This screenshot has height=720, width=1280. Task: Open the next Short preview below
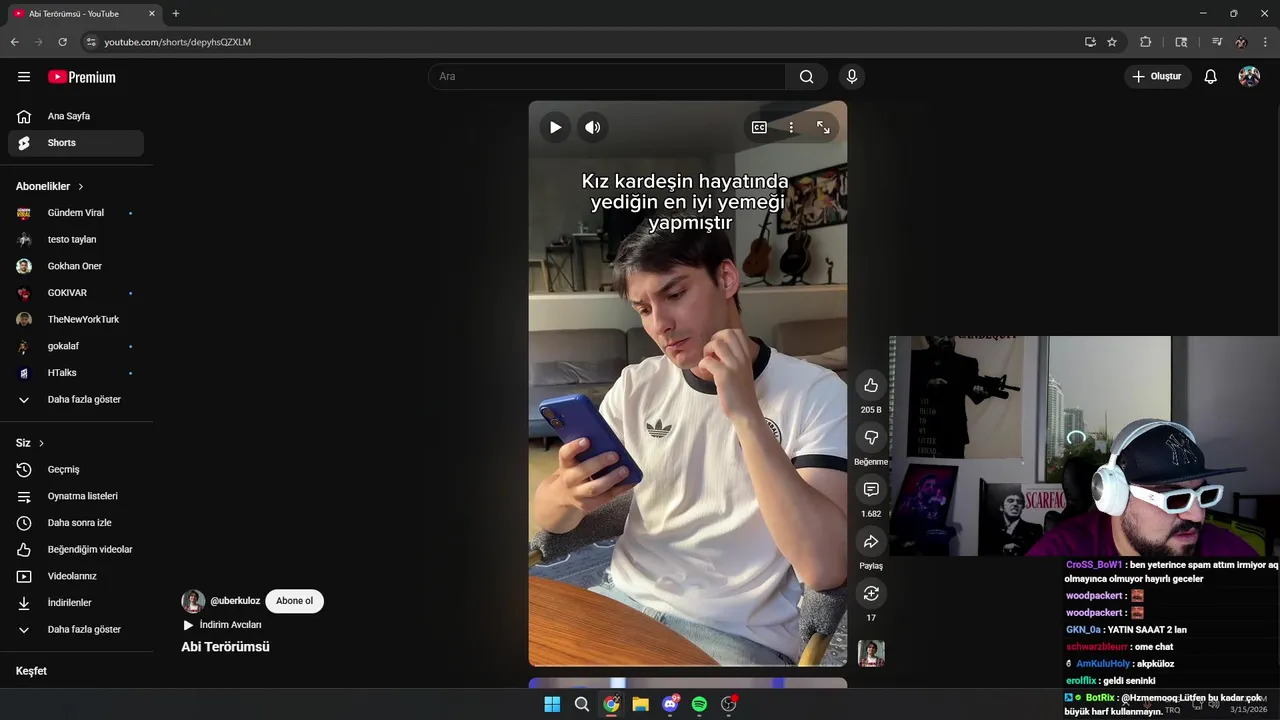pos(688,684)
